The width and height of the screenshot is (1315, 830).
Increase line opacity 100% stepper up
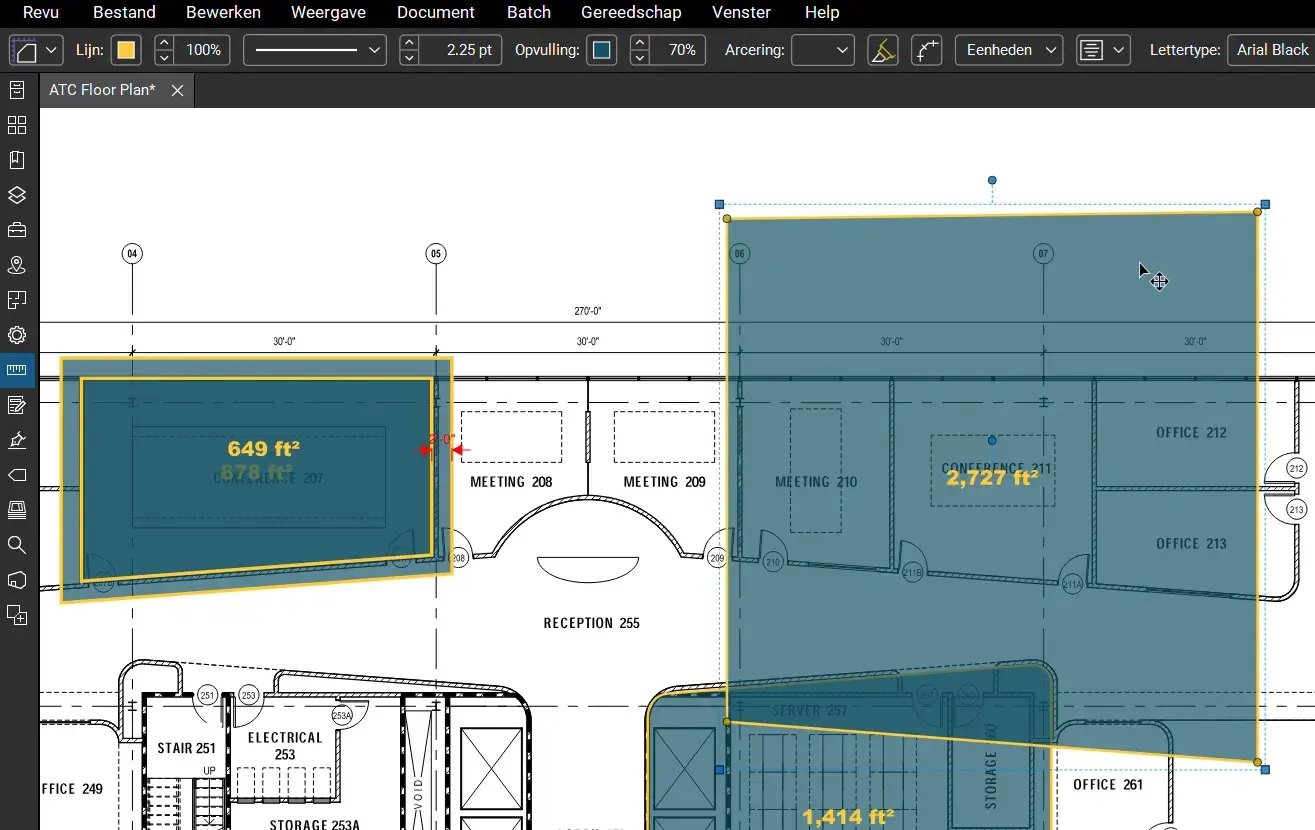165,43
